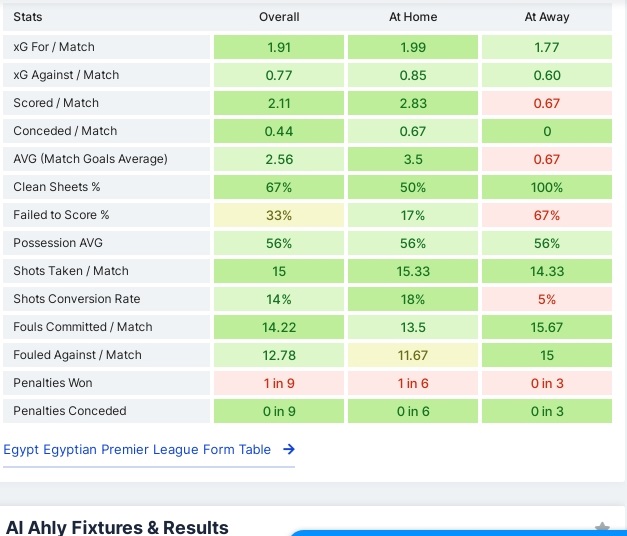Click the At Away Shots Conversion Rate 5% cell
This screenshot has width=627, height=536.
point(547,299)
